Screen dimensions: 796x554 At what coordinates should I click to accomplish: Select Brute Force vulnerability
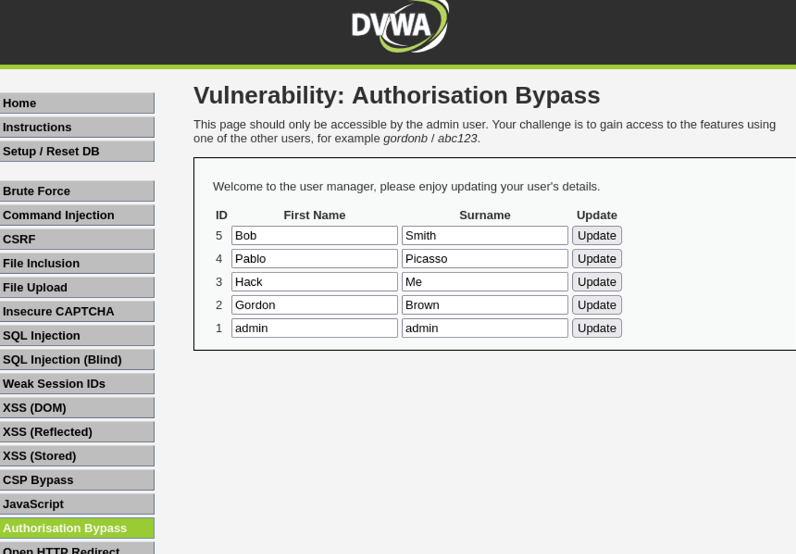(x=77, y=191)
